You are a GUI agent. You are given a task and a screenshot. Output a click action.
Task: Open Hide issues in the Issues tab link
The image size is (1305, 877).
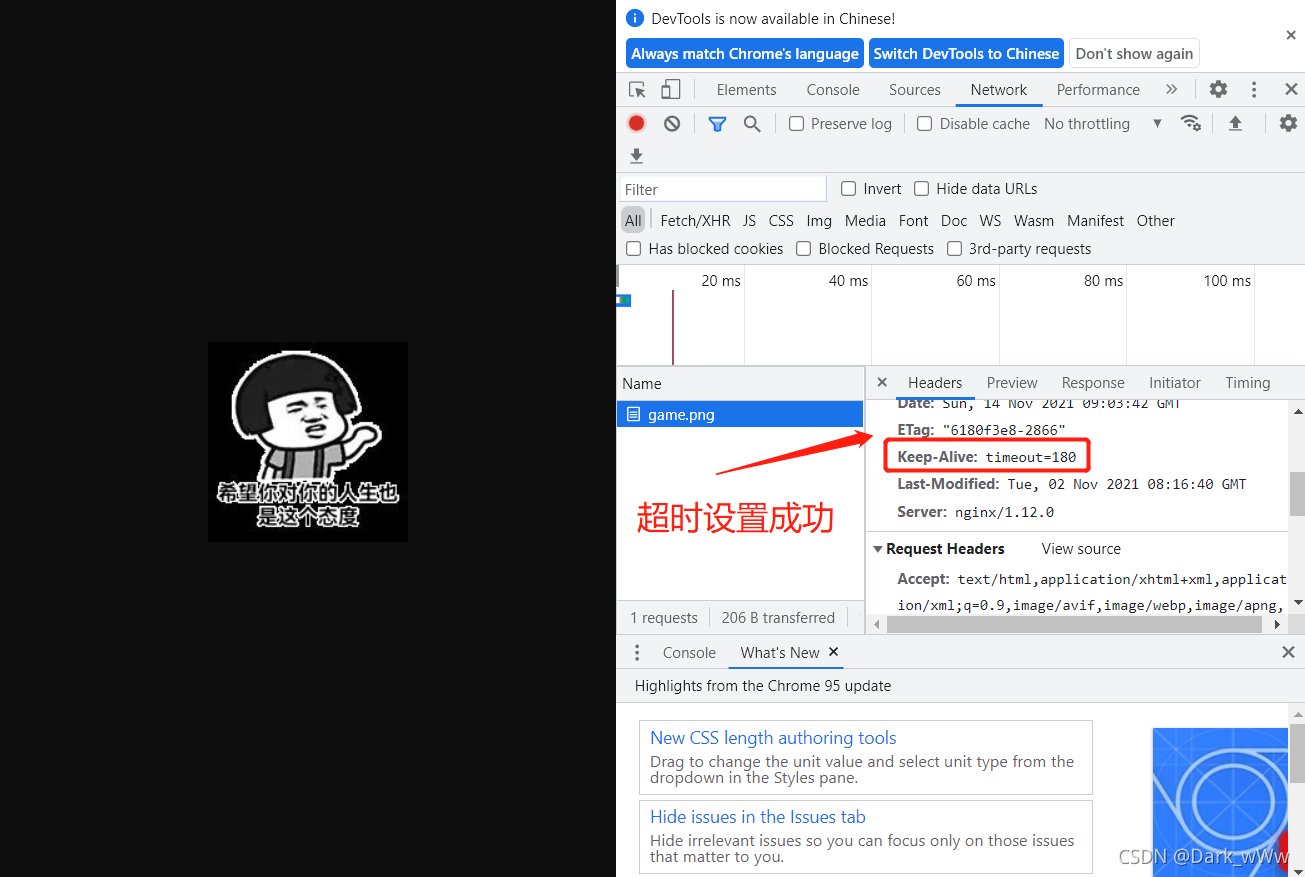(758, 817)
